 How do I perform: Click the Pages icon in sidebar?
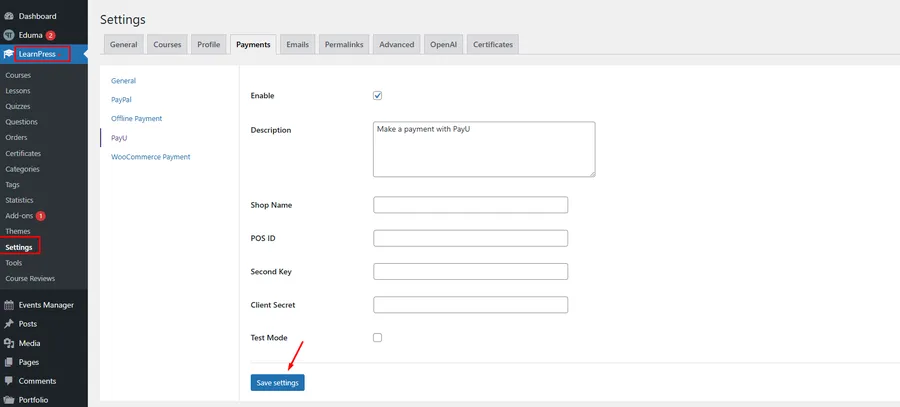point(9,362)
